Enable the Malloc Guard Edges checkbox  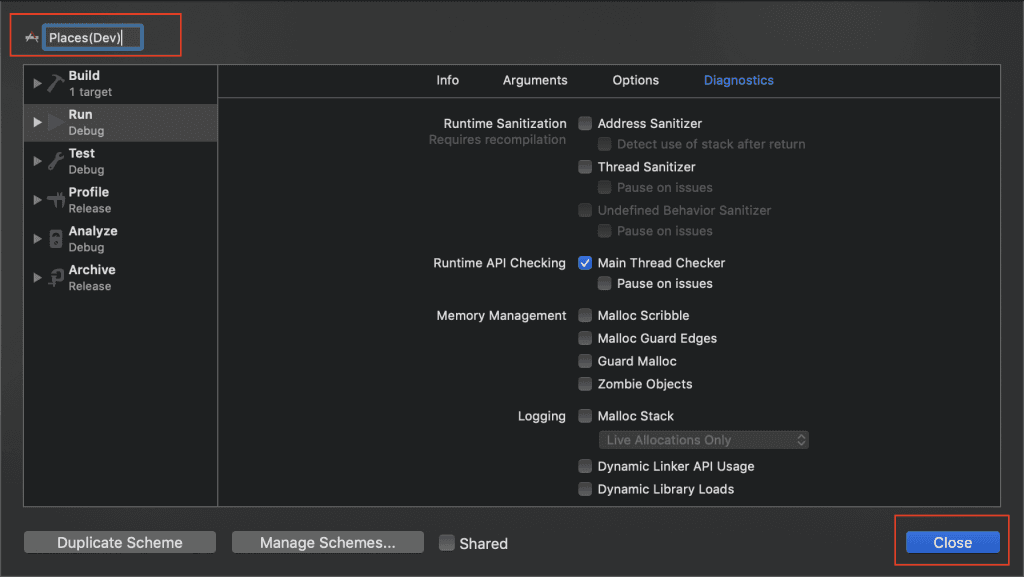coord(585,338)
